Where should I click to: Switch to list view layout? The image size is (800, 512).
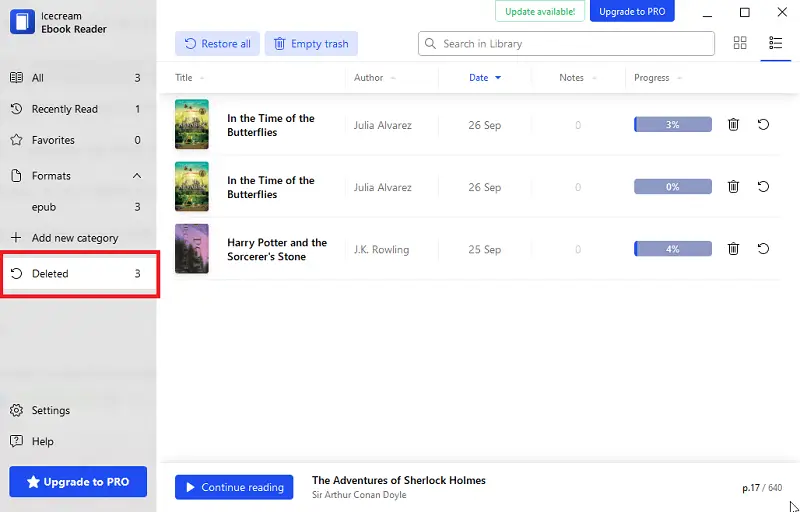point(776,43)
